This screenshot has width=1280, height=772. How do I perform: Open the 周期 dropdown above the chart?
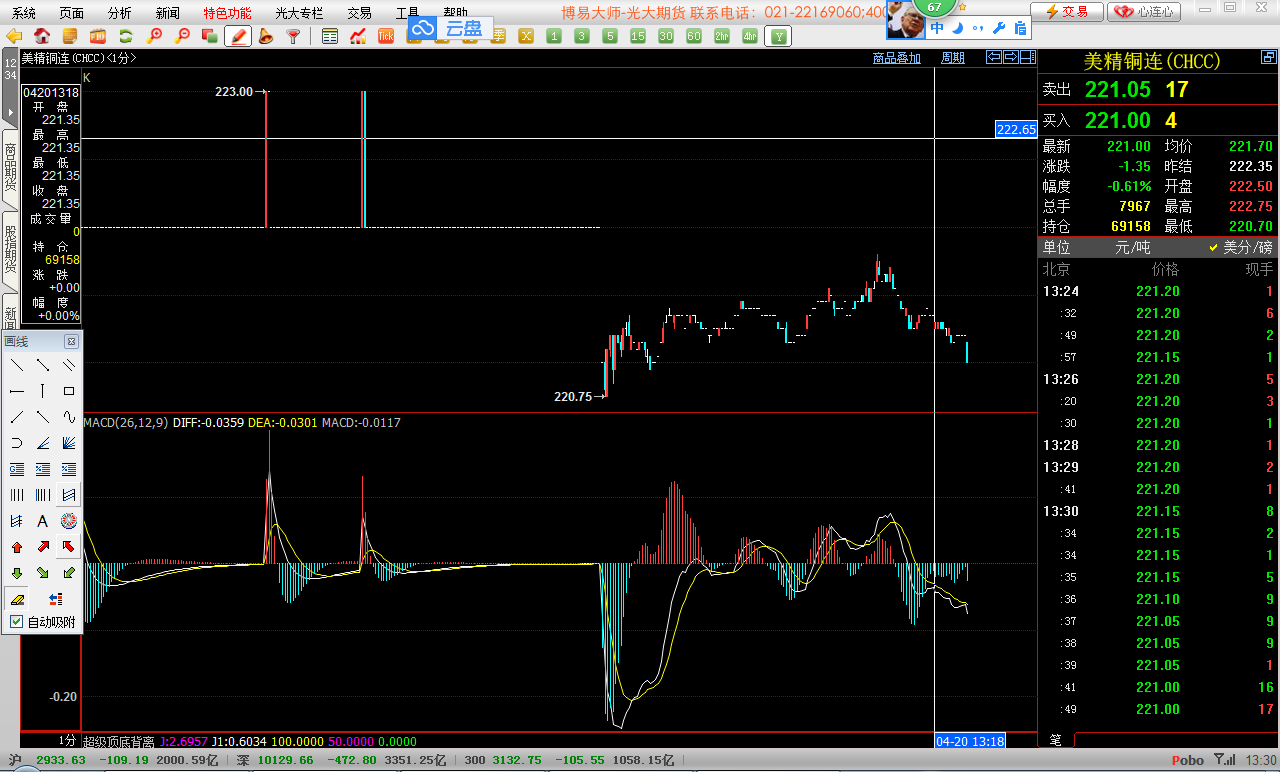click(x=952, y=57)
